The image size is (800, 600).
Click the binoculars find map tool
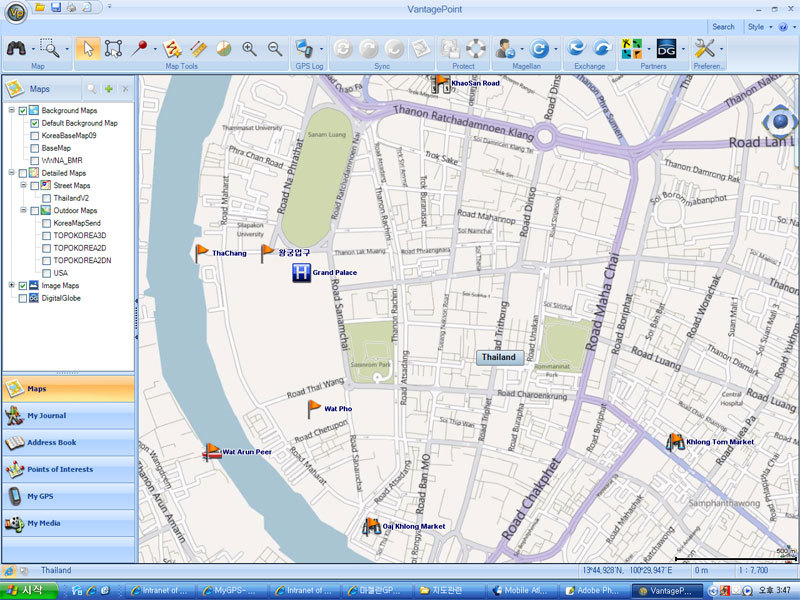coord(16,48)
